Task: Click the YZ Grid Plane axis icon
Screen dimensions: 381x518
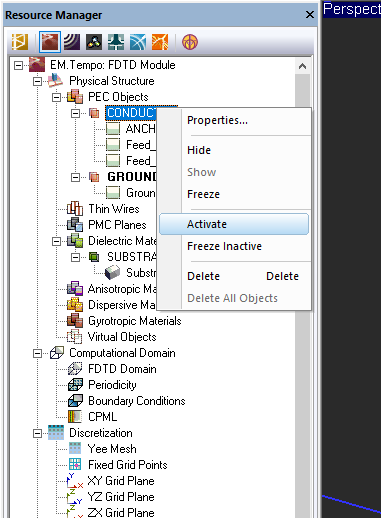Action: pyautogui.click(x=75, y=497)
